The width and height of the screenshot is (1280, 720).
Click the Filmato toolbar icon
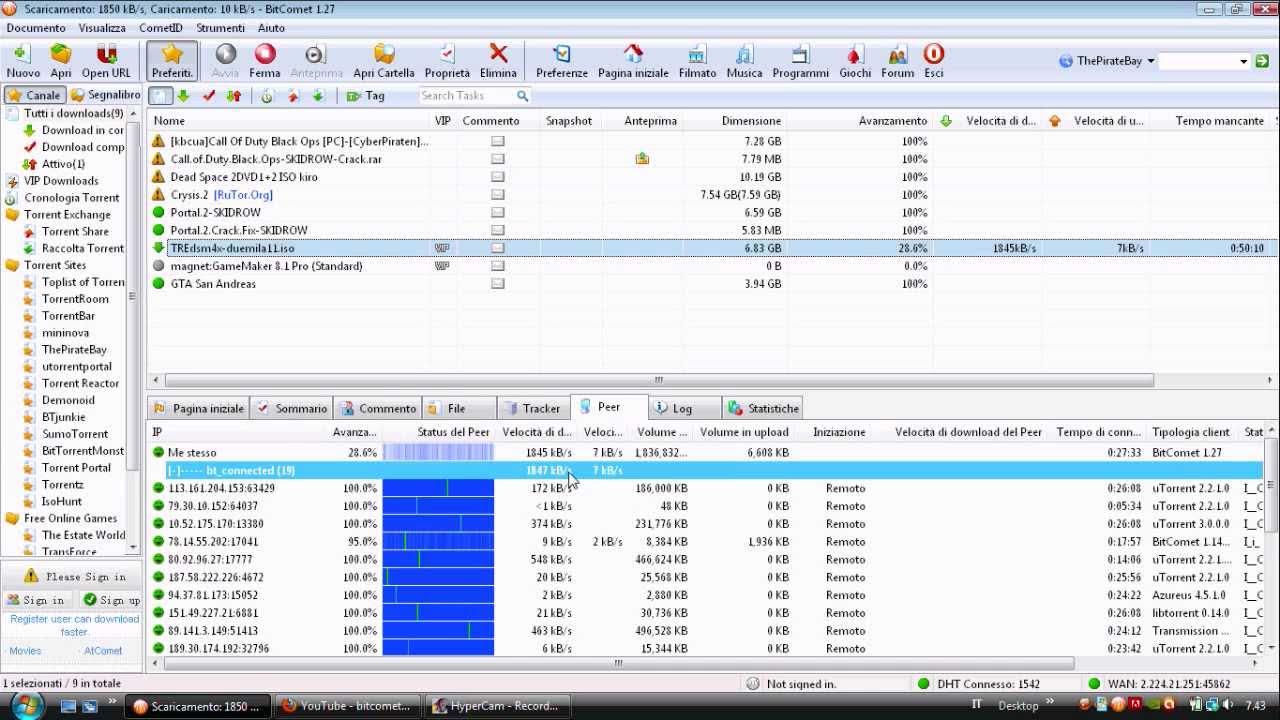click(697, 61)
